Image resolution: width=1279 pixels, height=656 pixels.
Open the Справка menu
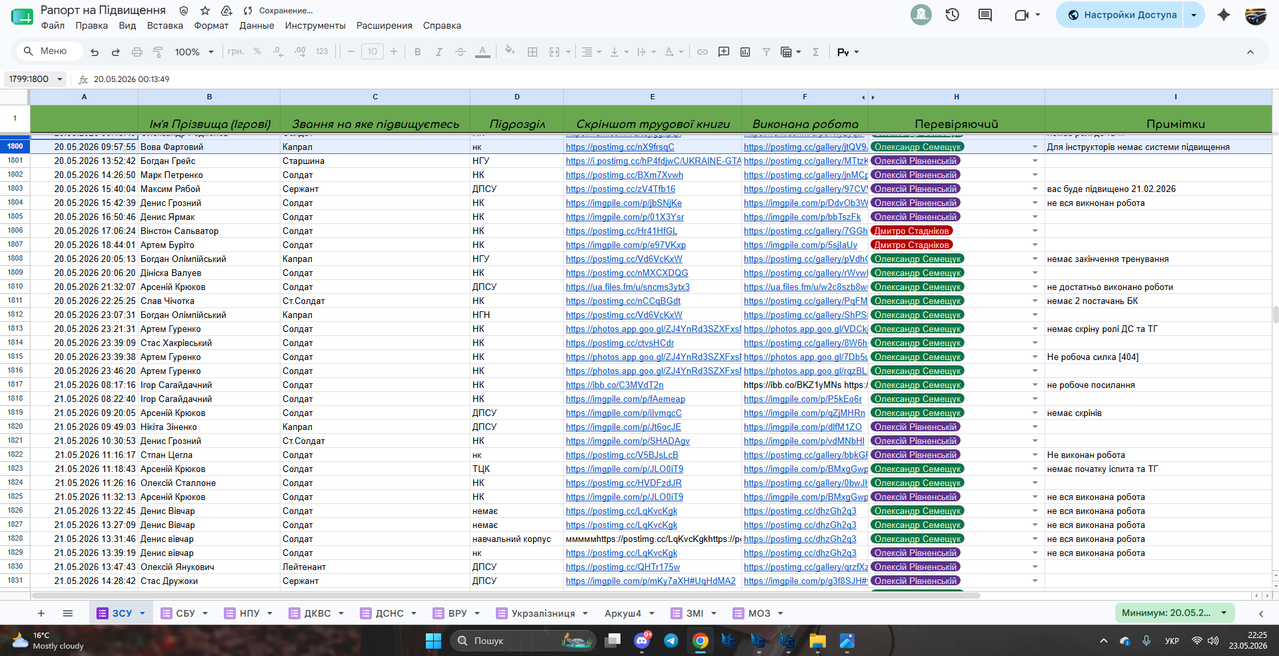click(442, 25)
